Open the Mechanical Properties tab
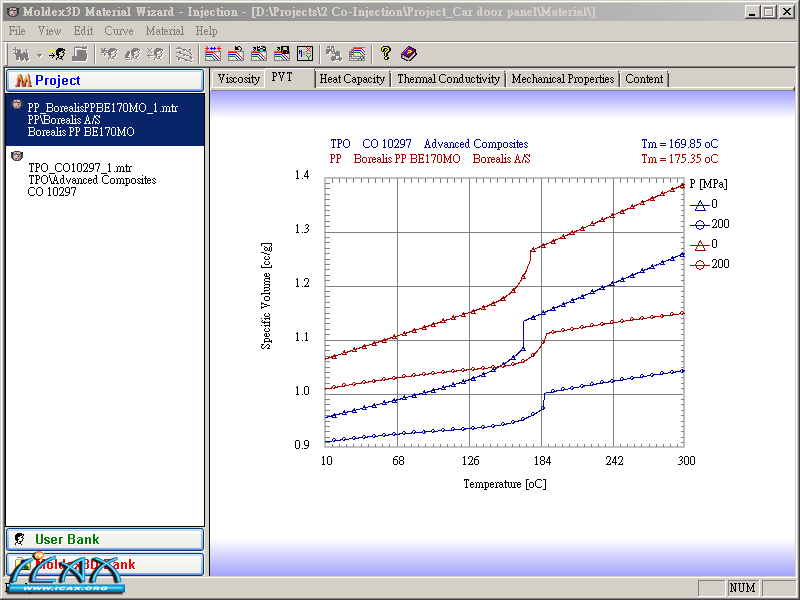800x600 pixels. pos(562,79)
